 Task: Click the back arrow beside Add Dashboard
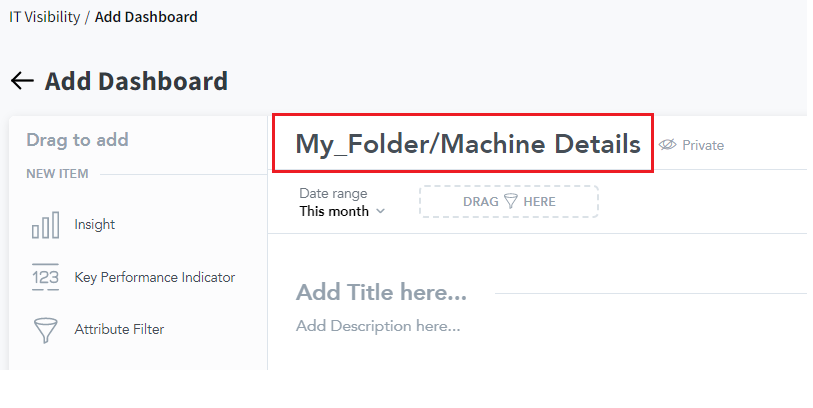click(21, 81)
